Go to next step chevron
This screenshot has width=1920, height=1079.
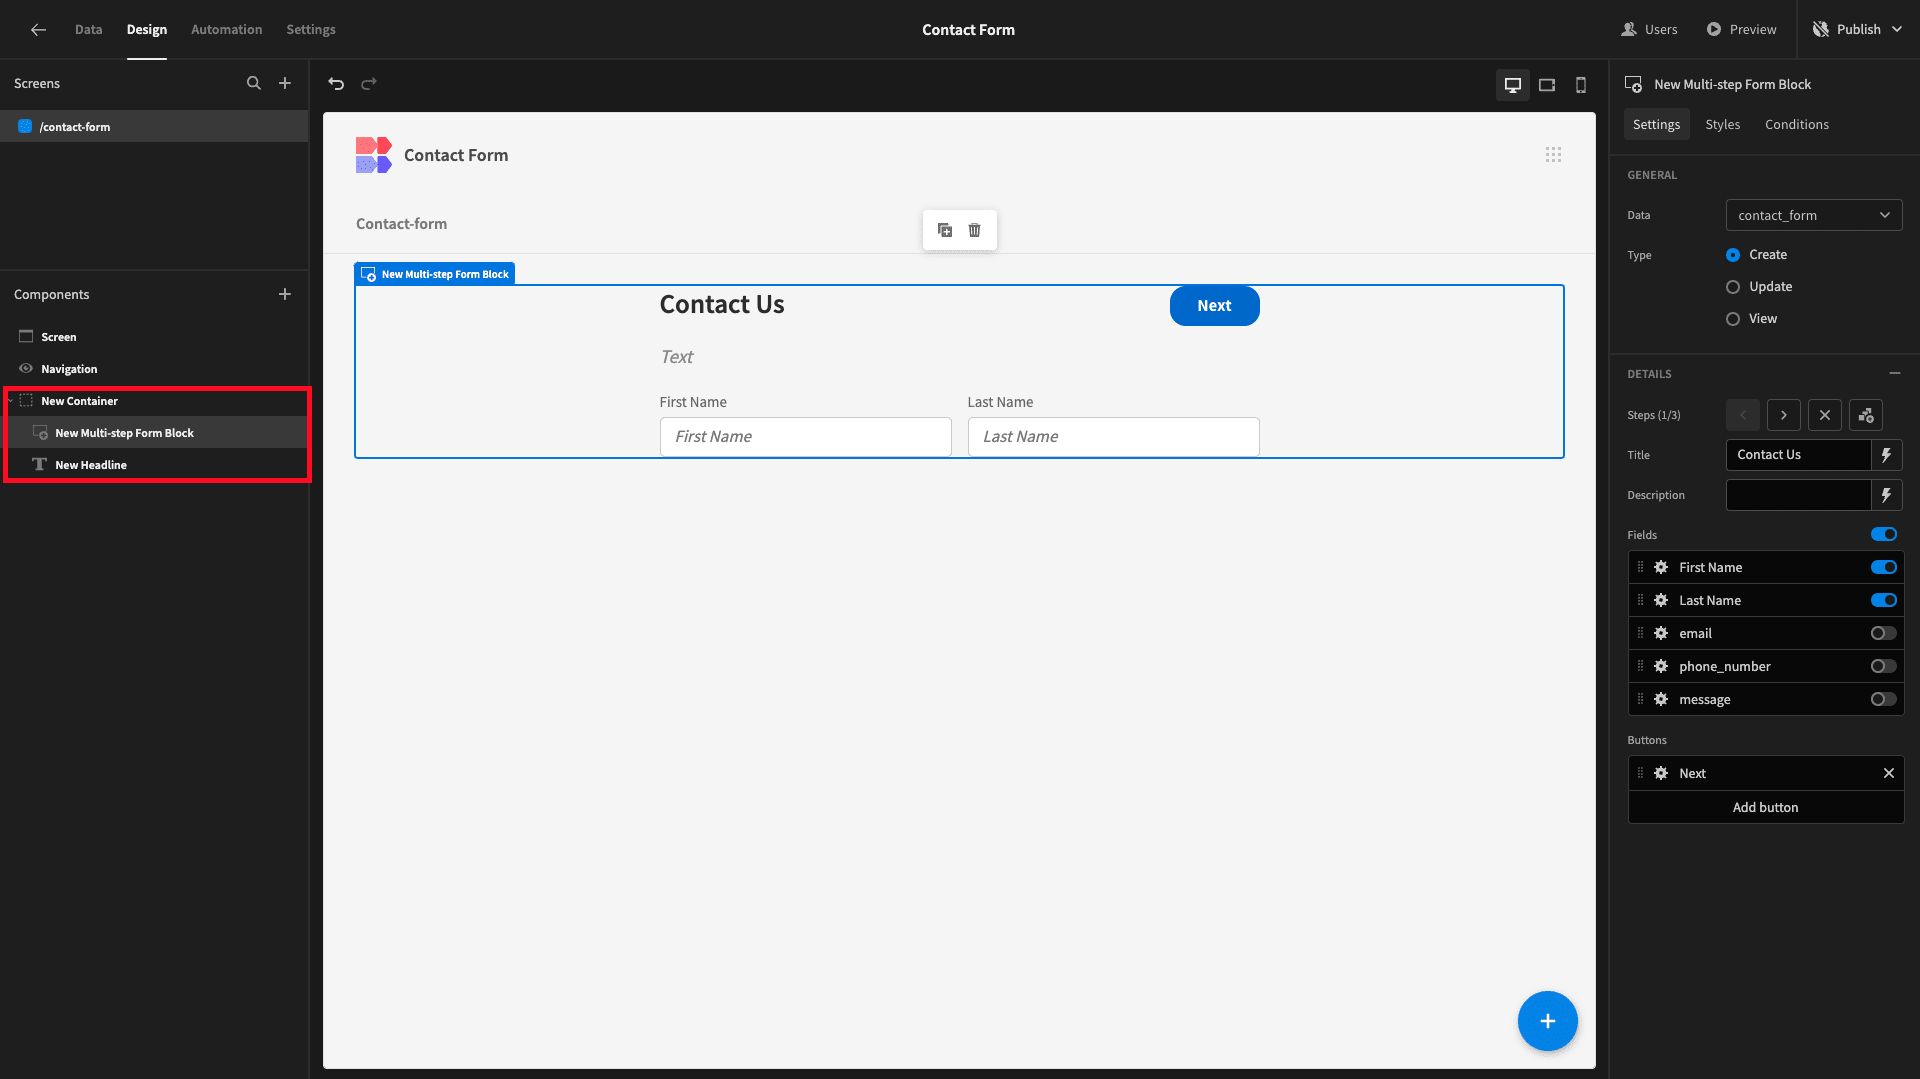pyautogui.click(x=1783, y=415)
